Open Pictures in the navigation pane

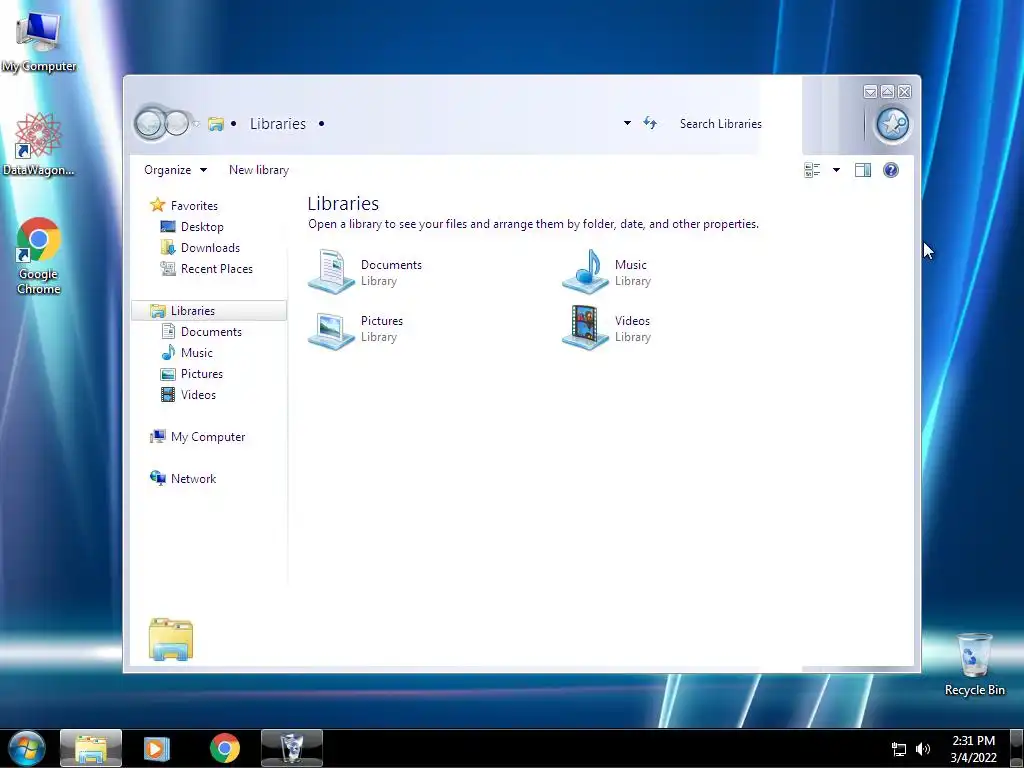click(202, 374)
